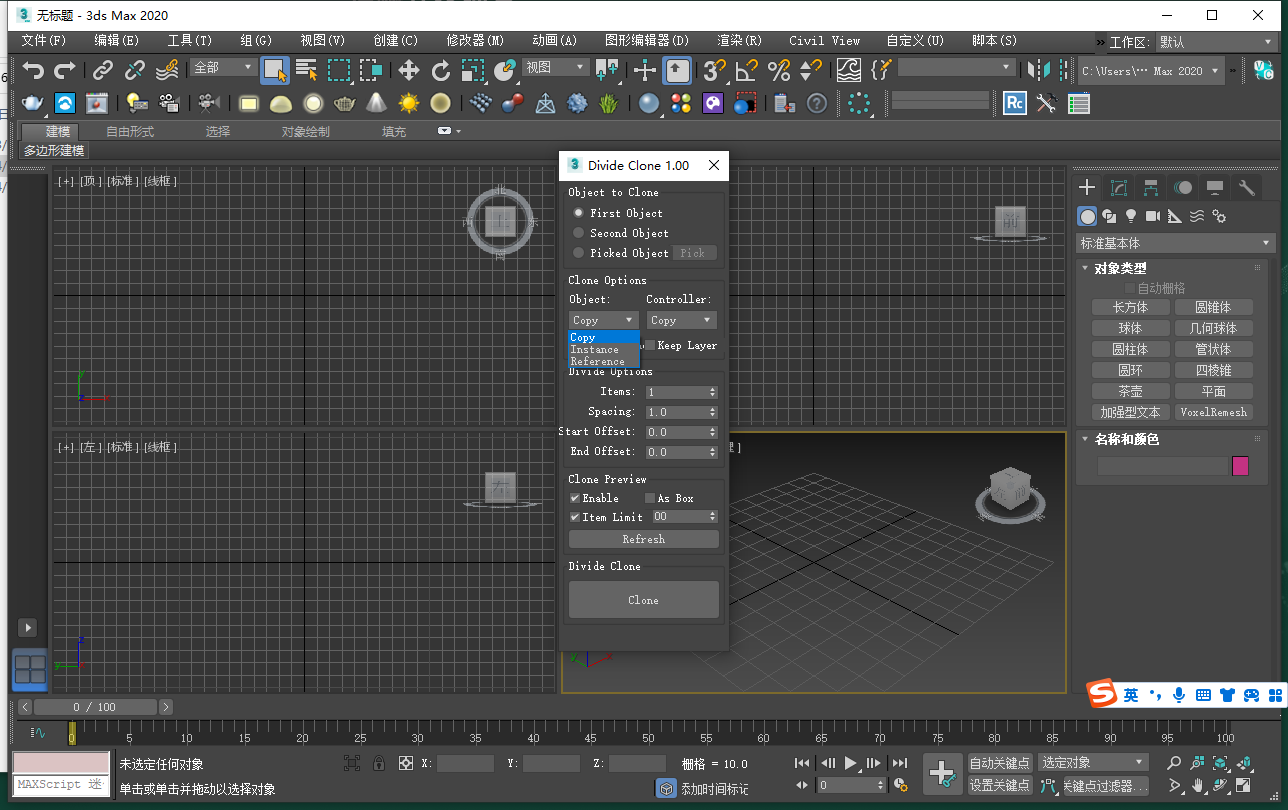
Task: Enable the As Box checkbox
Action: click(x=650, y=497)
